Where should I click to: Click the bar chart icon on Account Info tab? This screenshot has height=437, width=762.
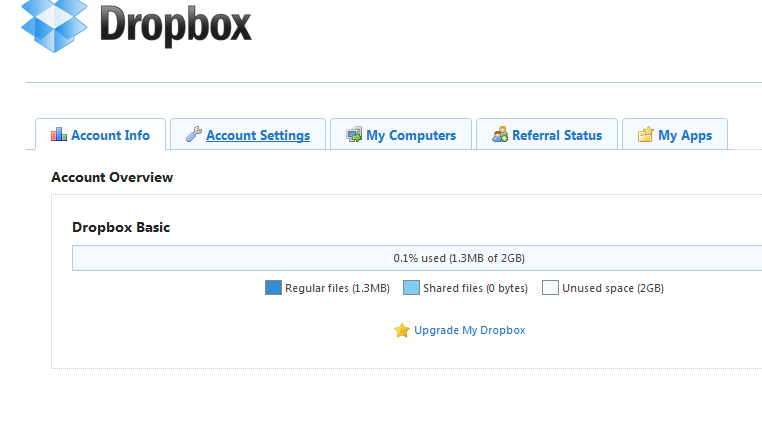tap(59, 134)
